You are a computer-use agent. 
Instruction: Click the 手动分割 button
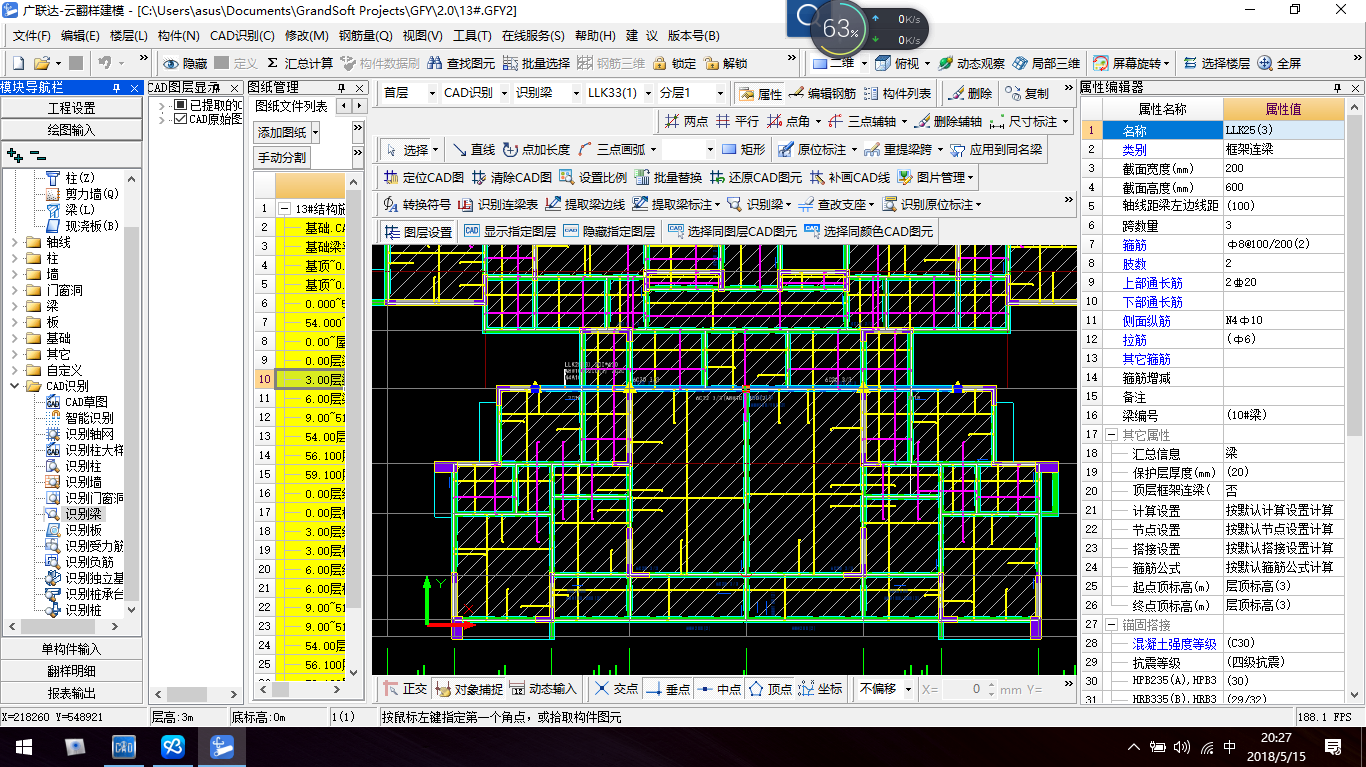[x=282, y=158]
